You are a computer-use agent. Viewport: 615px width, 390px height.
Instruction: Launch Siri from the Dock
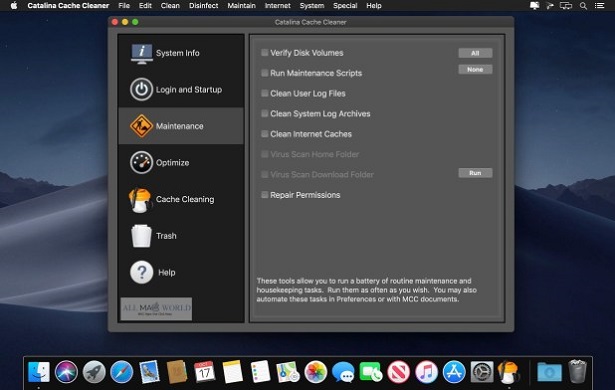tap(66, 372)
